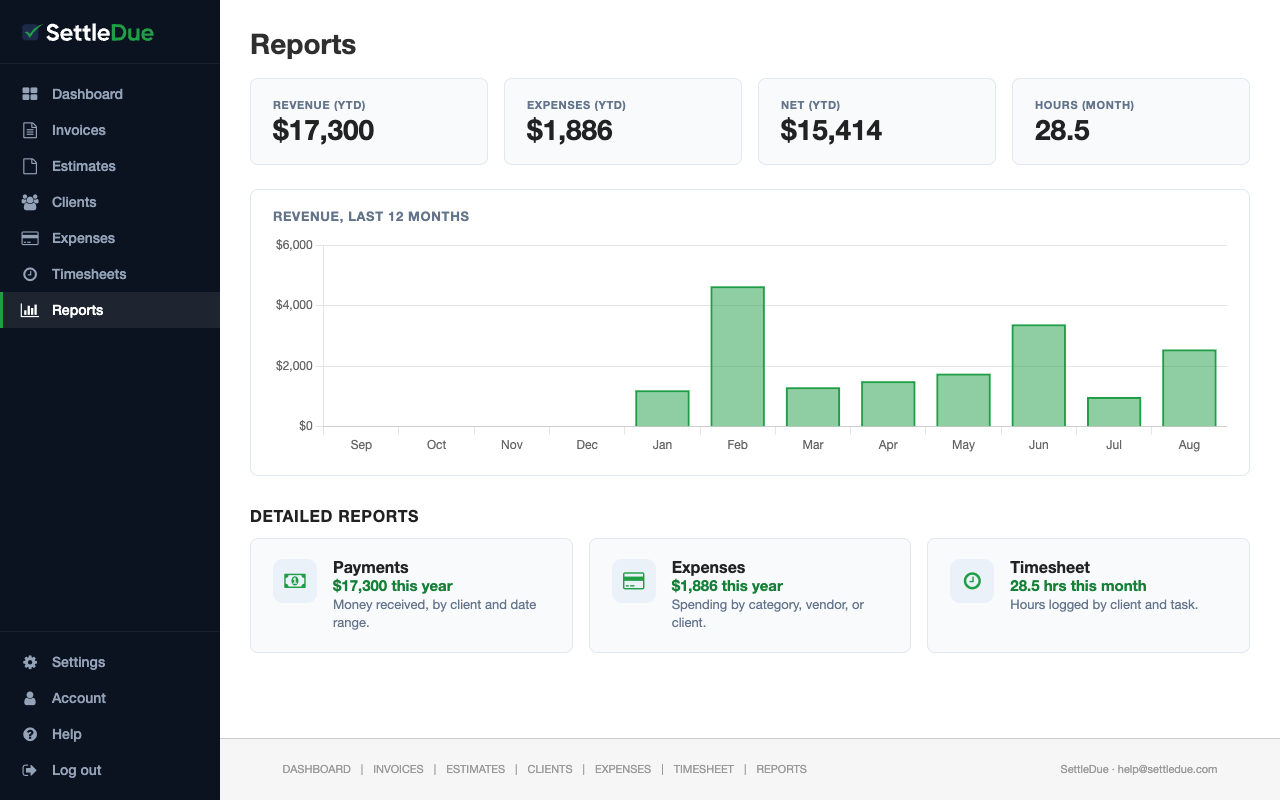Select the active Reports sidebar item
The width and height of the screenshot is (1280, 800).
[110, 310]
